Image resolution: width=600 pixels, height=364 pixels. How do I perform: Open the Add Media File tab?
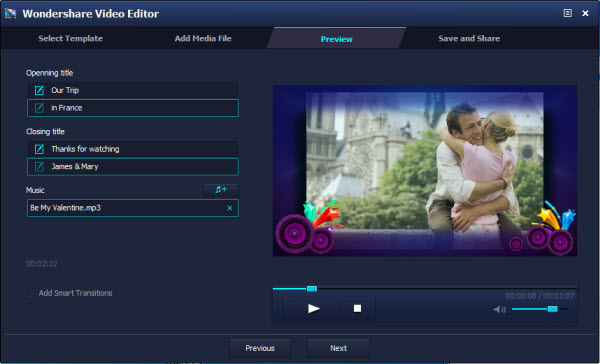(x=203, y=38)
